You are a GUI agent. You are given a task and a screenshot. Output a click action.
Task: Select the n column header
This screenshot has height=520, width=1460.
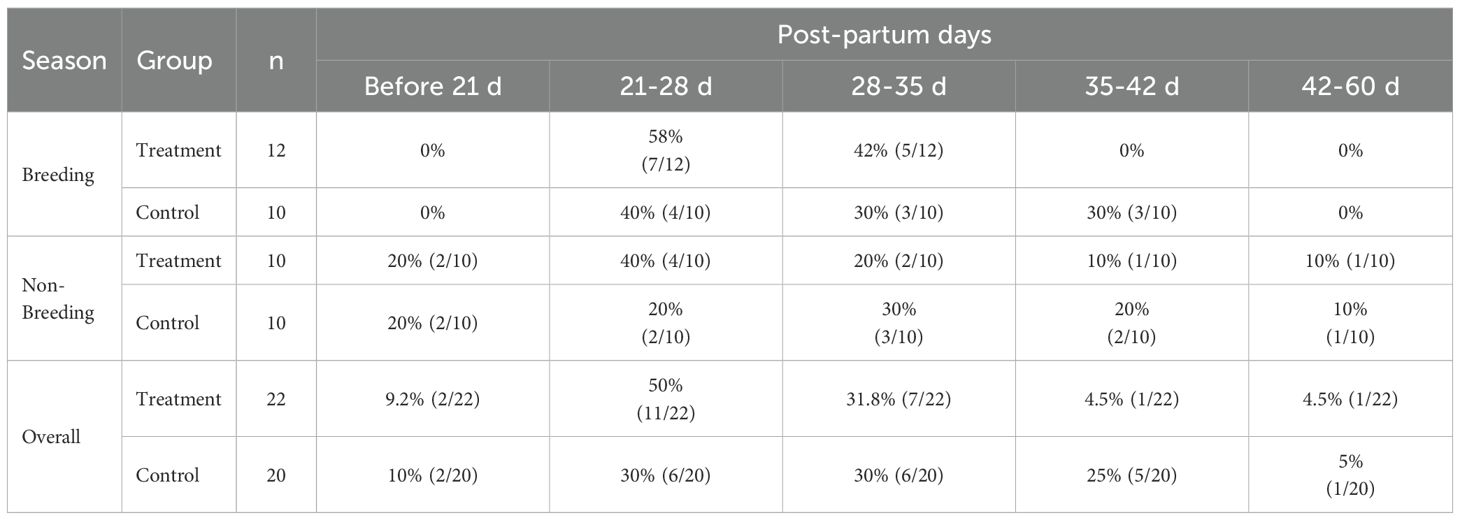276,61
